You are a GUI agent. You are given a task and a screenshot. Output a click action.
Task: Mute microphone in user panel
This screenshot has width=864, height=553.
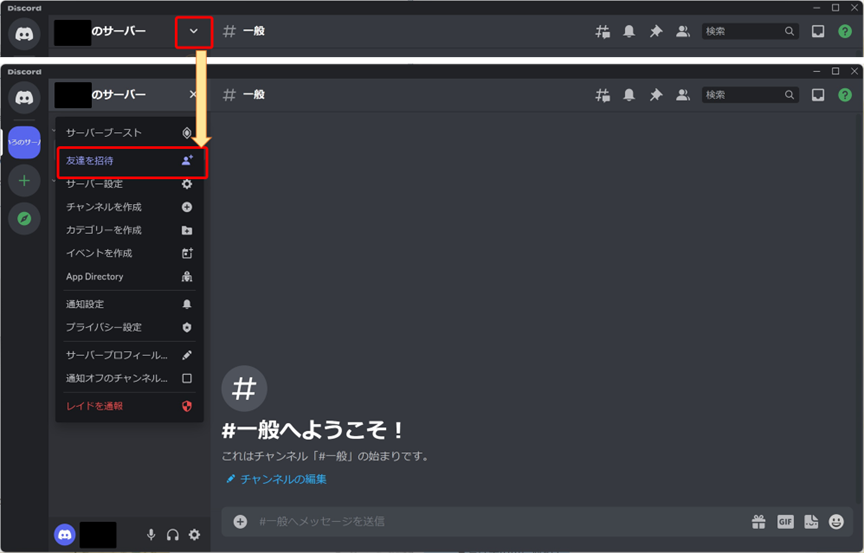pos(151,534)
